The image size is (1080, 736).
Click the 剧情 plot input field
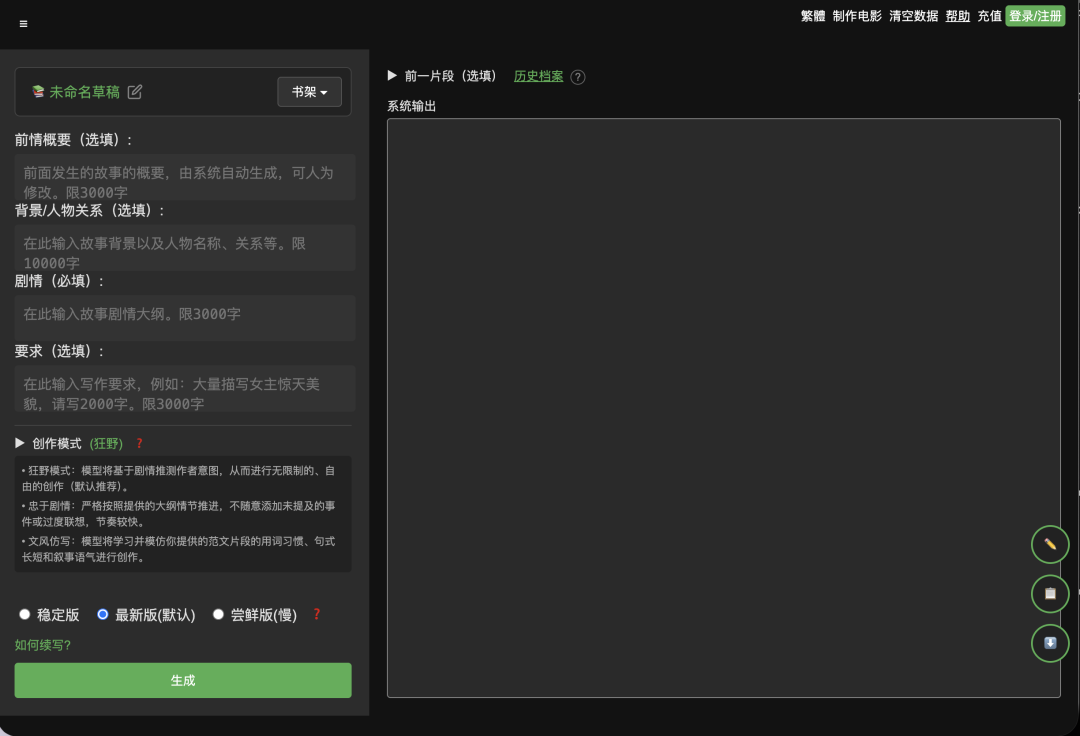click(x=185, y=317)
